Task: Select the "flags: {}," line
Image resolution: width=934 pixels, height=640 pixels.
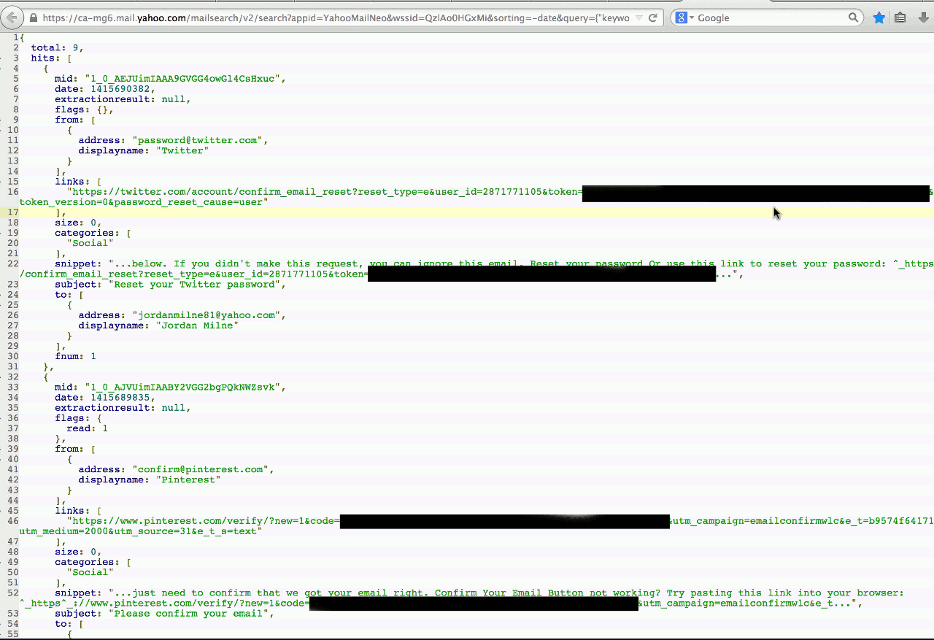Action: pyautogui.click(x=84, y=109)
